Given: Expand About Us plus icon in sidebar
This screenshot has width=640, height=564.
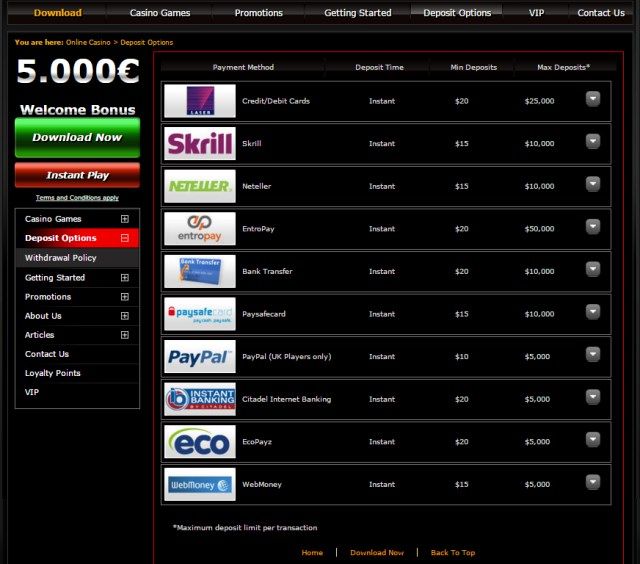Looking at the screenshot, I should pyautogui.click(x=125, y=316).
